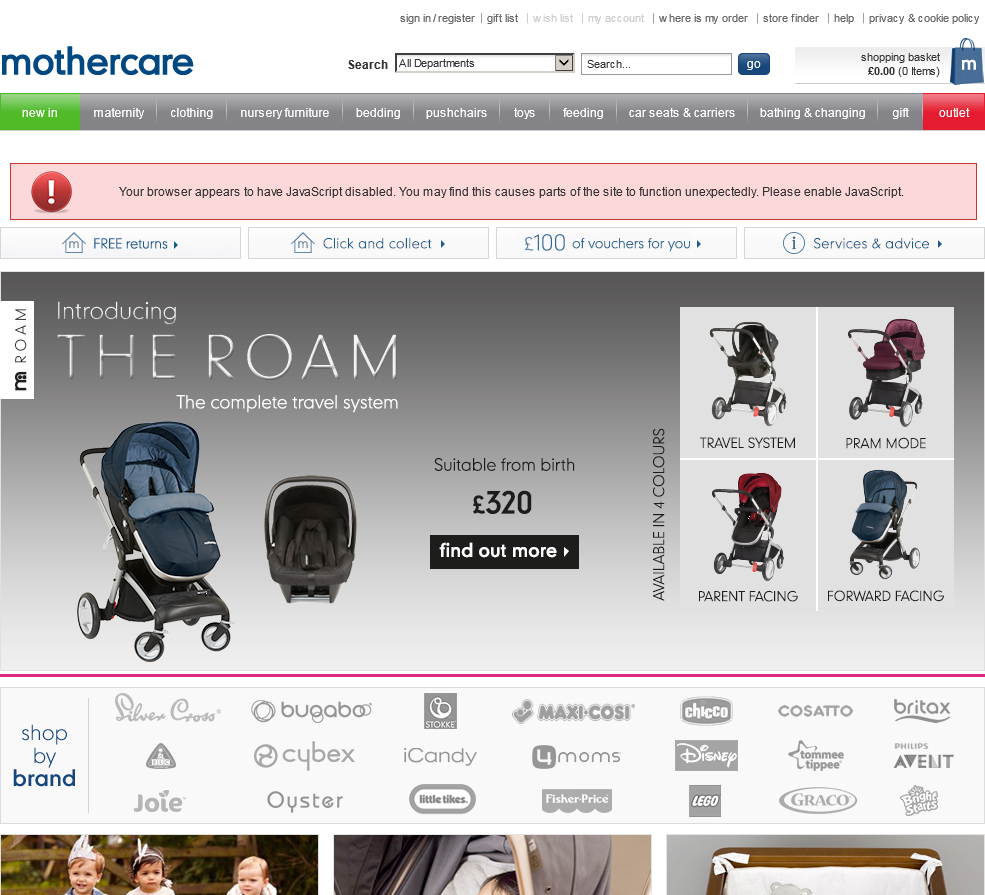Open the Fisher-Price brand logo
This screenshot has width=985, height=895.
(x=577, y=800)
